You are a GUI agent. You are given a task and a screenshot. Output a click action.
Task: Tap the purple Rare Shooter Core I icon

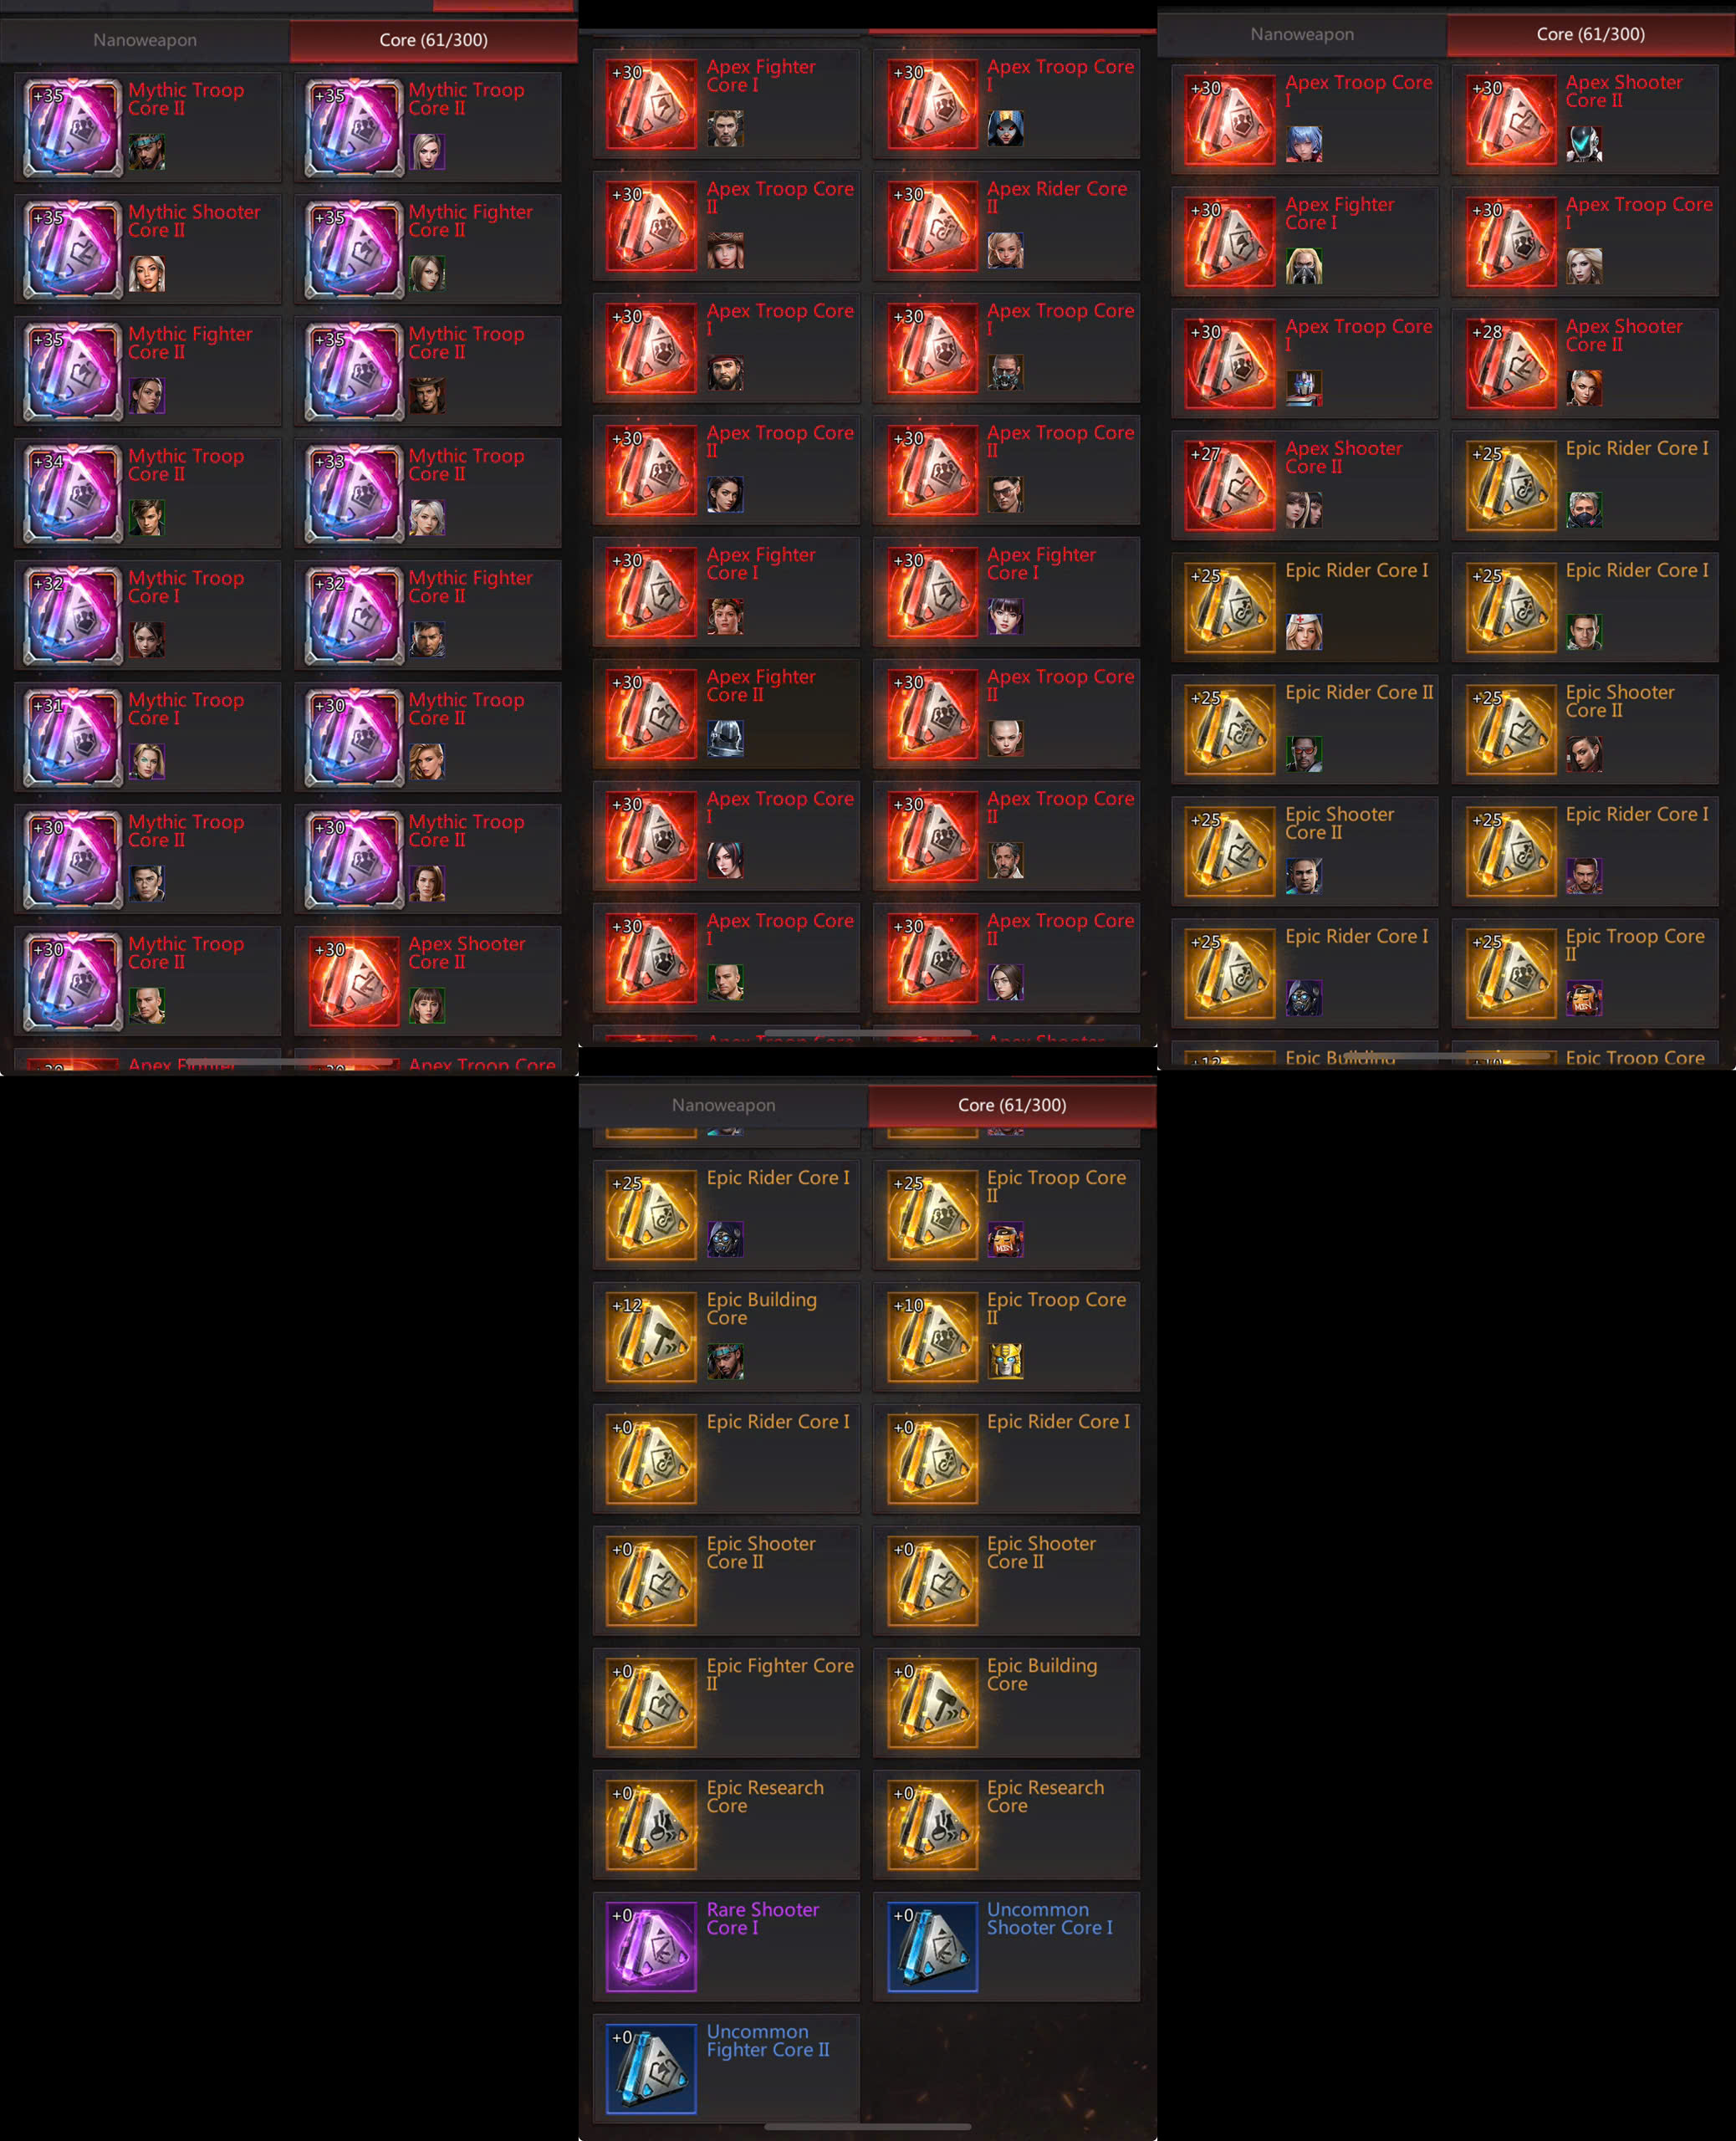point(651,1946)
